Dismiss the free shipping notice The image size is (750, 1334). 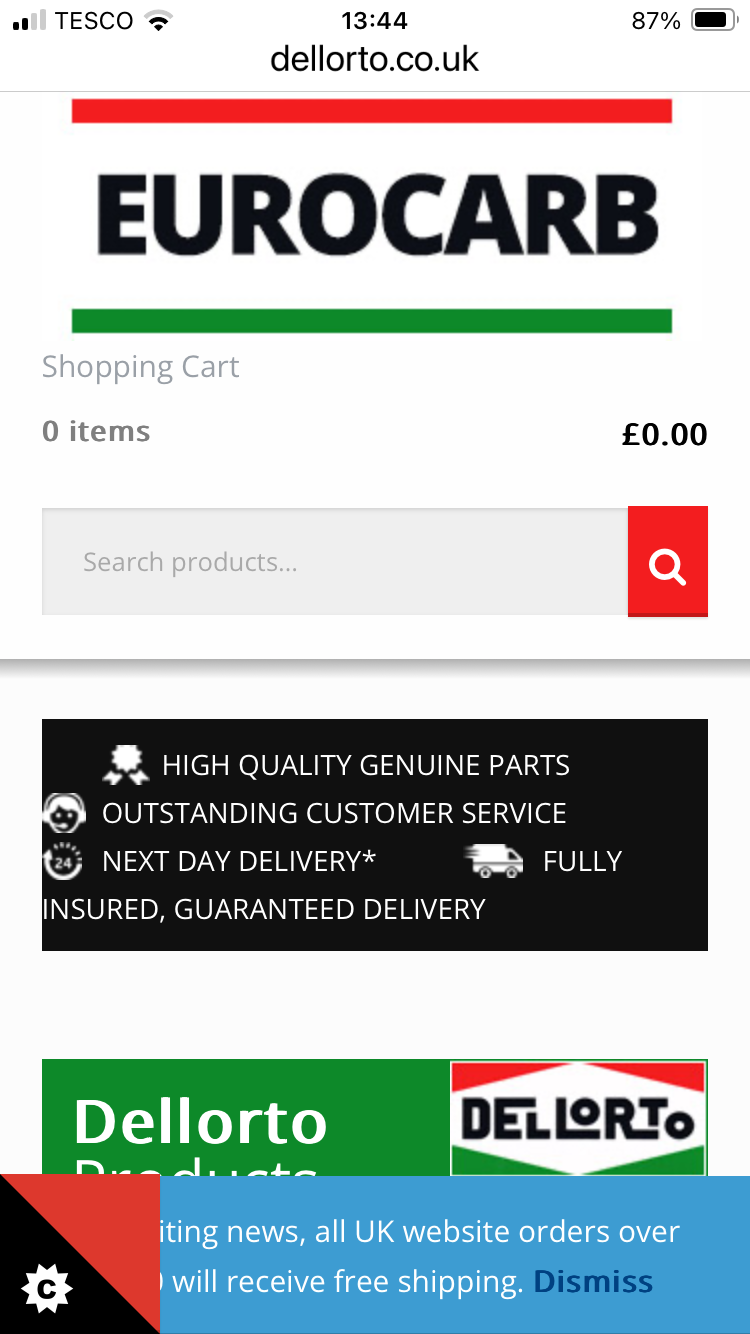pyautogui.click(x=593, y=1281)
